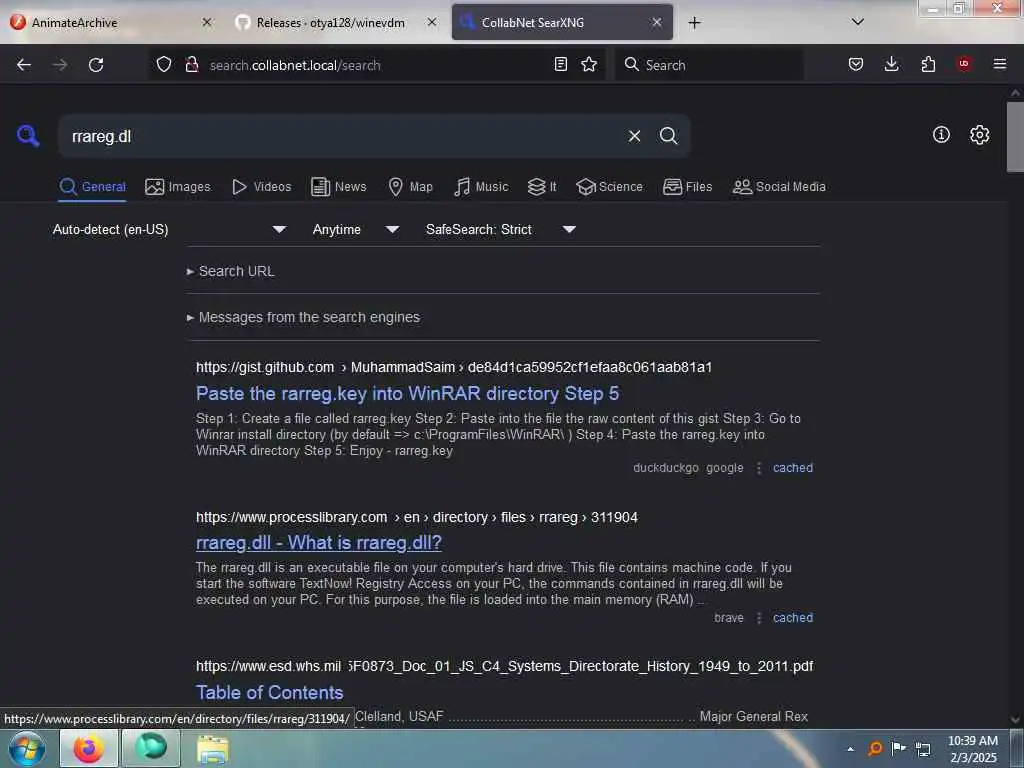The width and height of the screenshot is (1024, 768).
Task: Open cached link for gist.github result
Action: (793, 468)
